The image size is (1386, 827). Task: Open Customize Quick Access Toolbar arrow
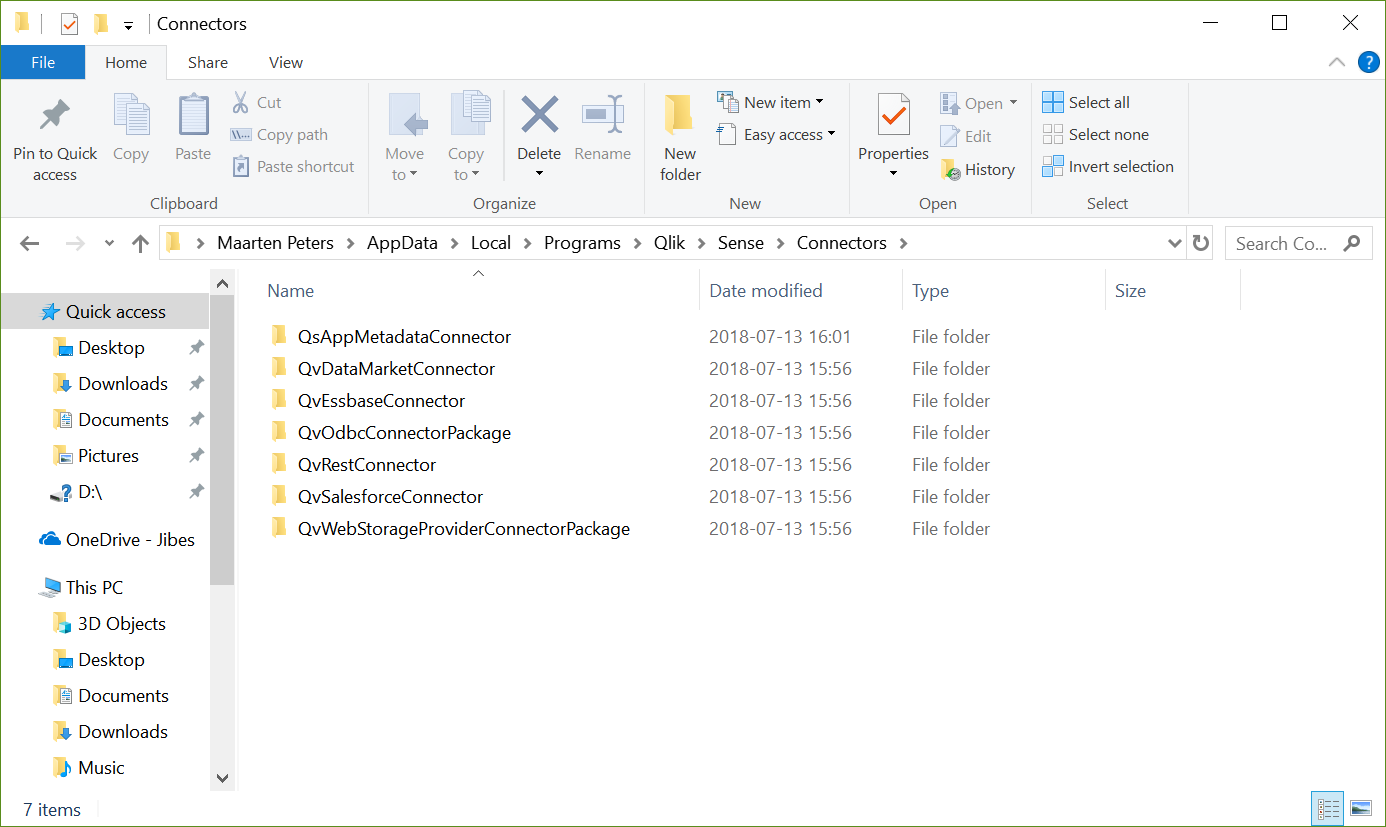pos(128,25)
